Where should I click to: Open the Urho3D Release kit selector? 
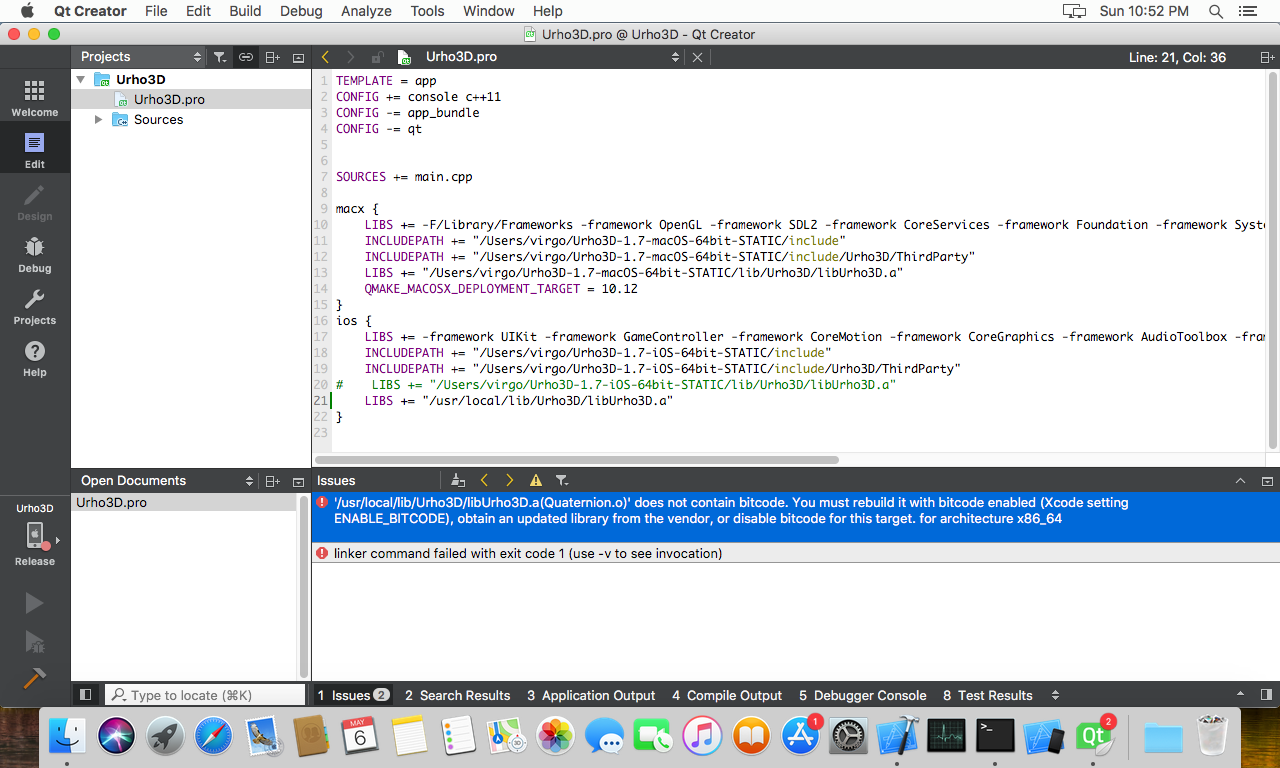pos(35,535)
